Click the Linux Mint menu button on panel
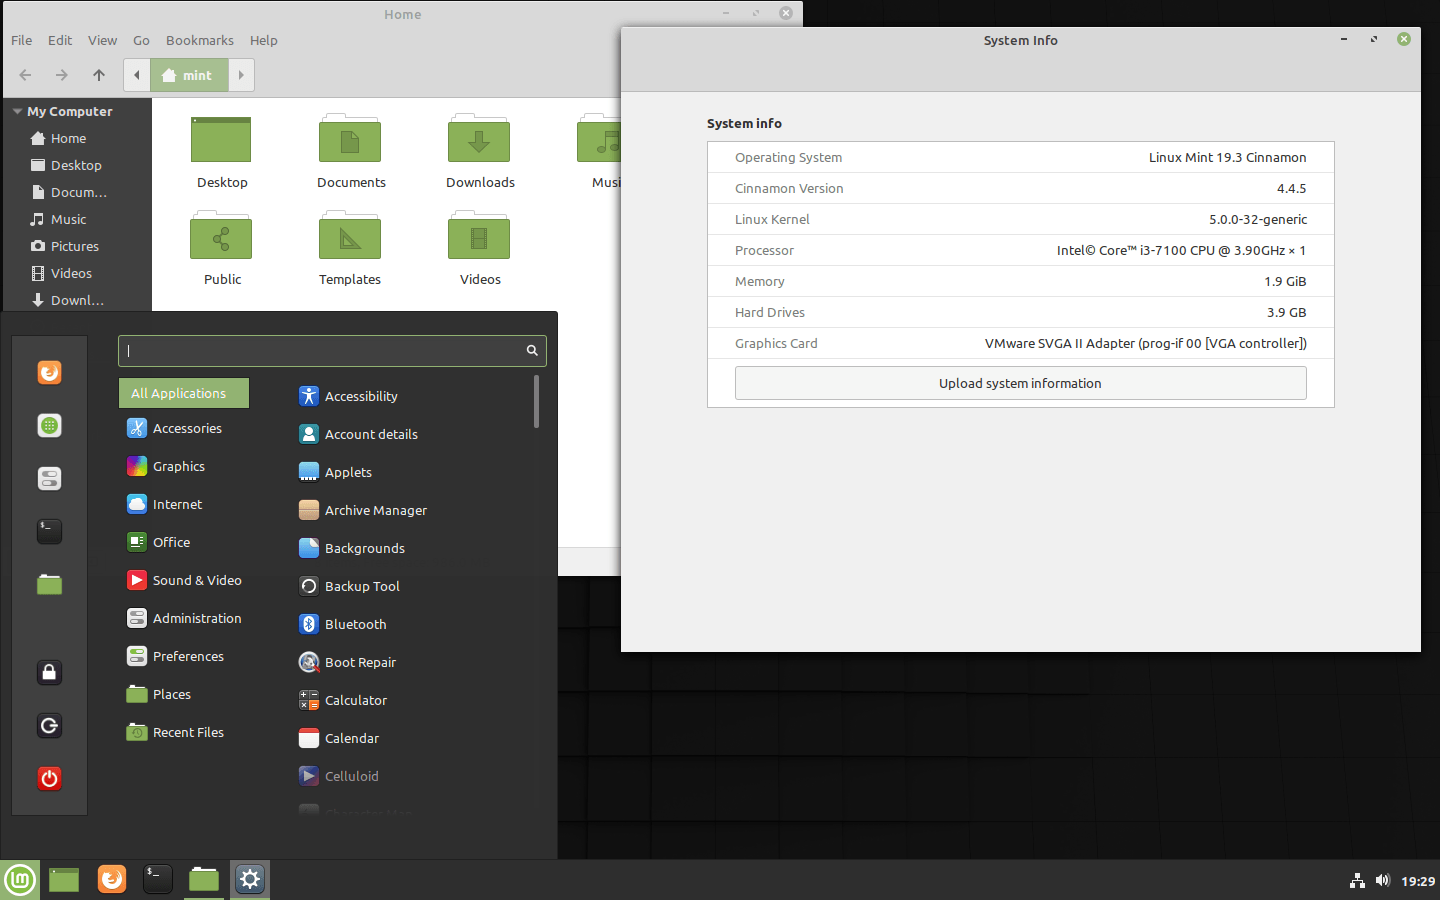The width and height of the screenshot is (1440, 900). click(20, 880)
